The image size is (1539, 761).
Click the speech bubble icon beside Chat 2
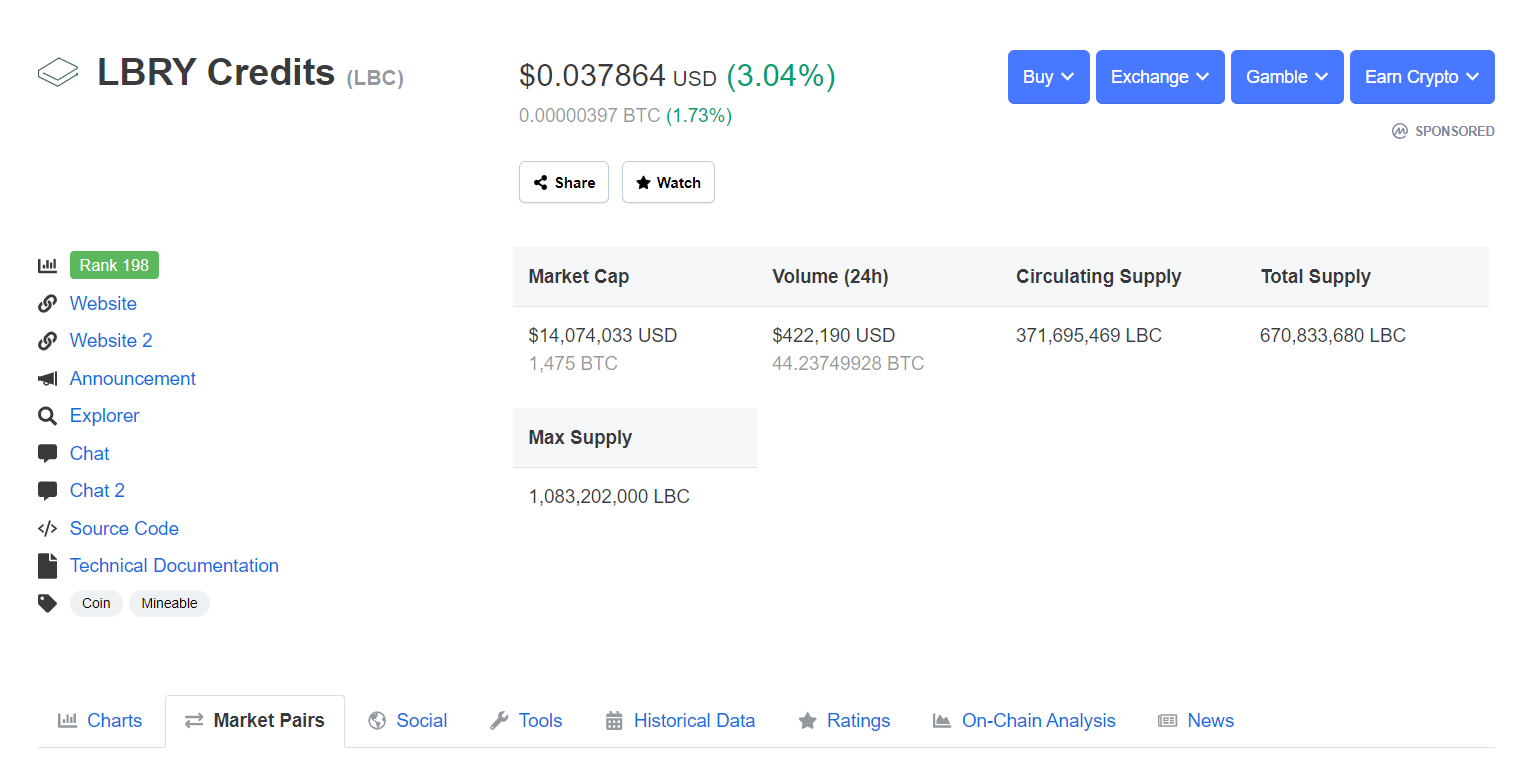pos(47,491)
